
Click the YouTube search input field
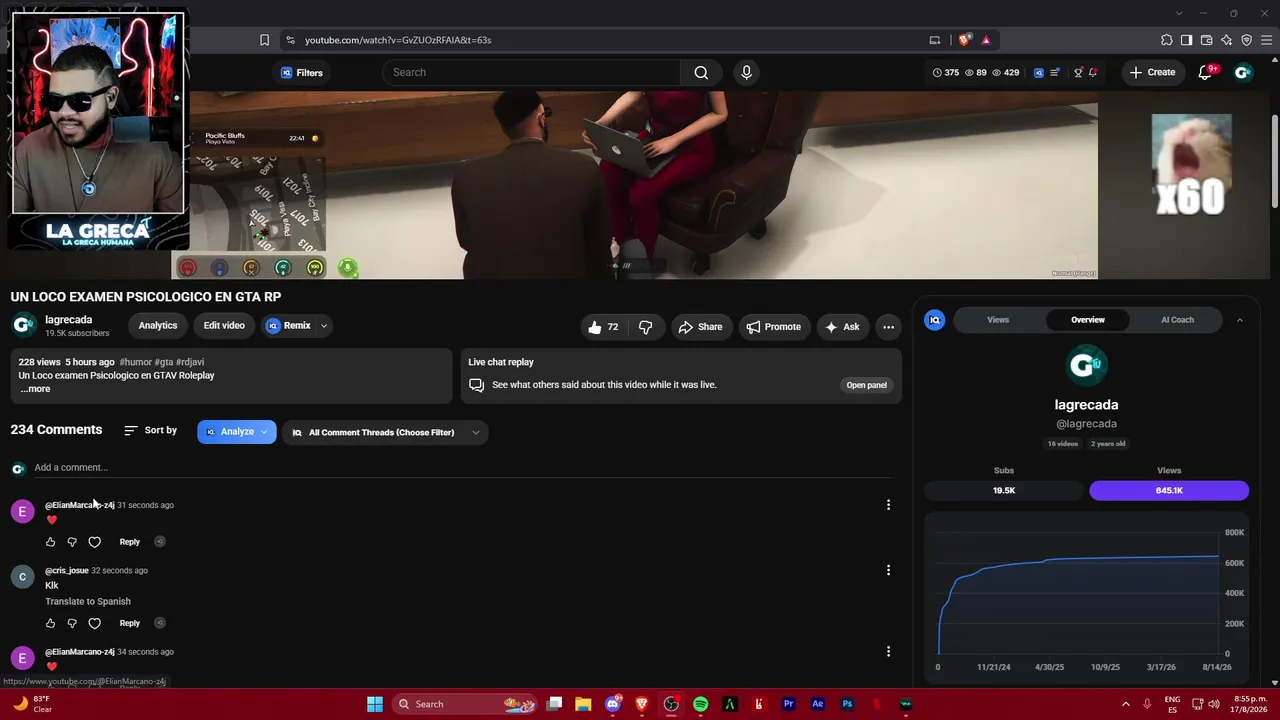pyautogui.click(x=531, y=72)
